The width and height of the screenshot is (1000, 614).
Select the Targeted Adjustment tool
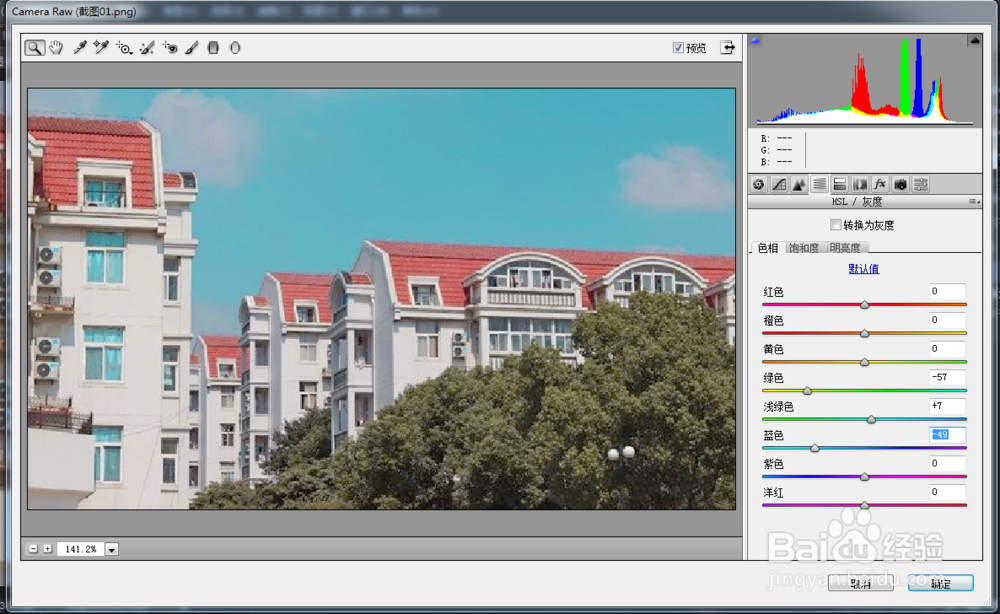[124, 48]
